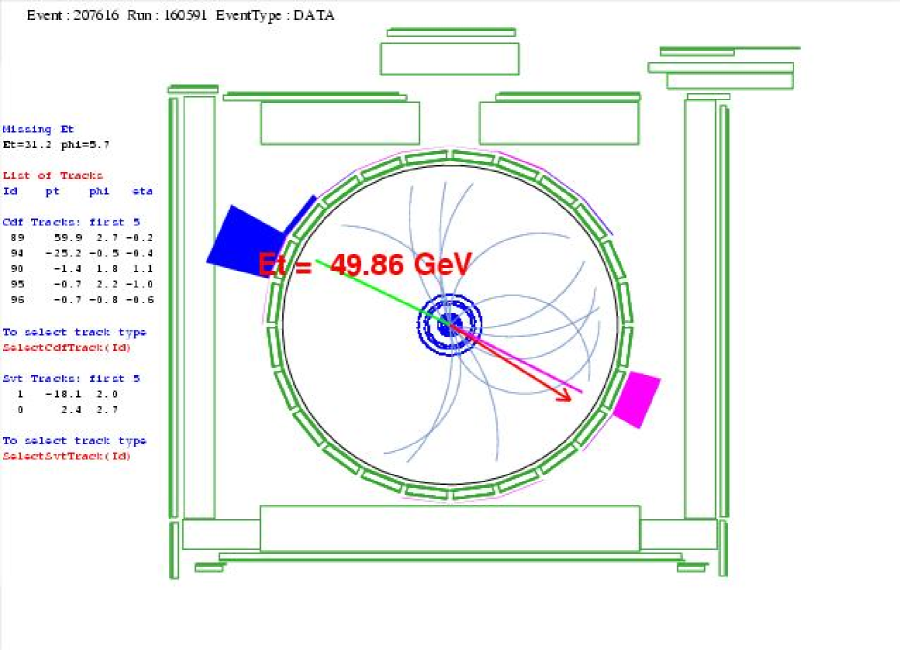Choose Cdf track 95 row
The width and height of the screenshot is (900, 650).
(78, 284)
